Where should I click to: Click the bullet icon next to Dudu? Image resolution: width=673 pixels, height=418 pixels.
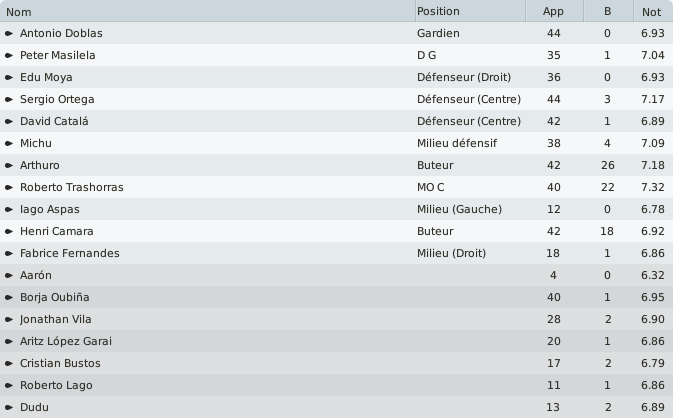[x=9, y=407]
